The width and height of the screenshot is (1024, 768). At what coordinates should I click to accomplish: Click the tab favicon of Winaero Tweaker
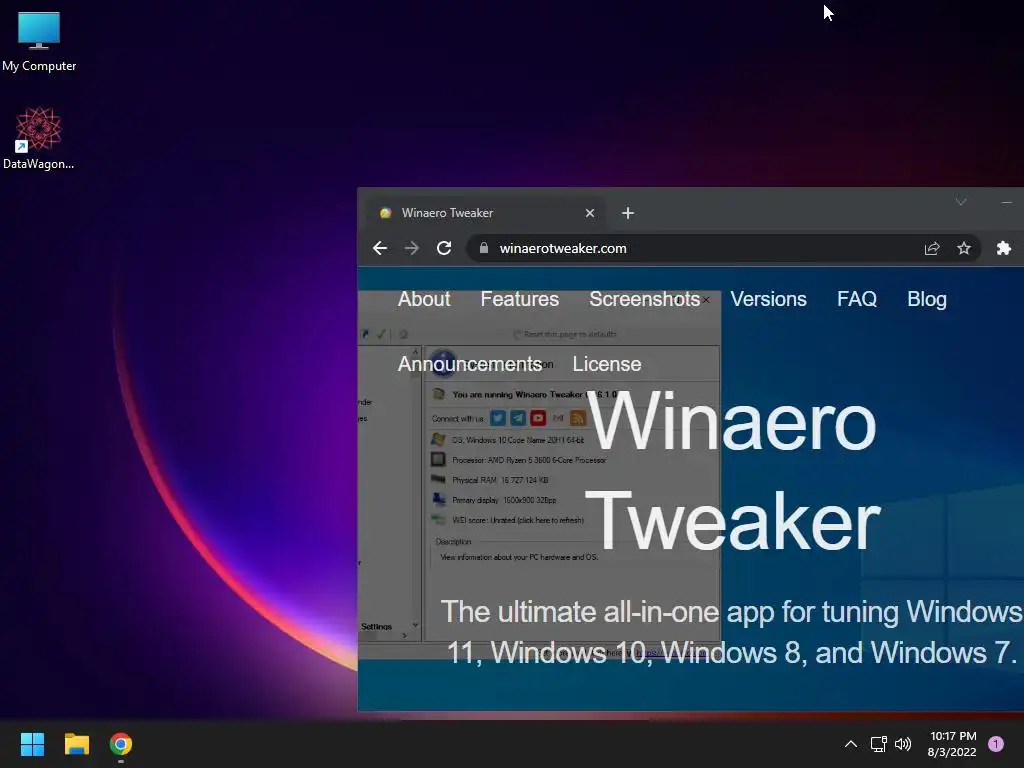tap(385, 213)
